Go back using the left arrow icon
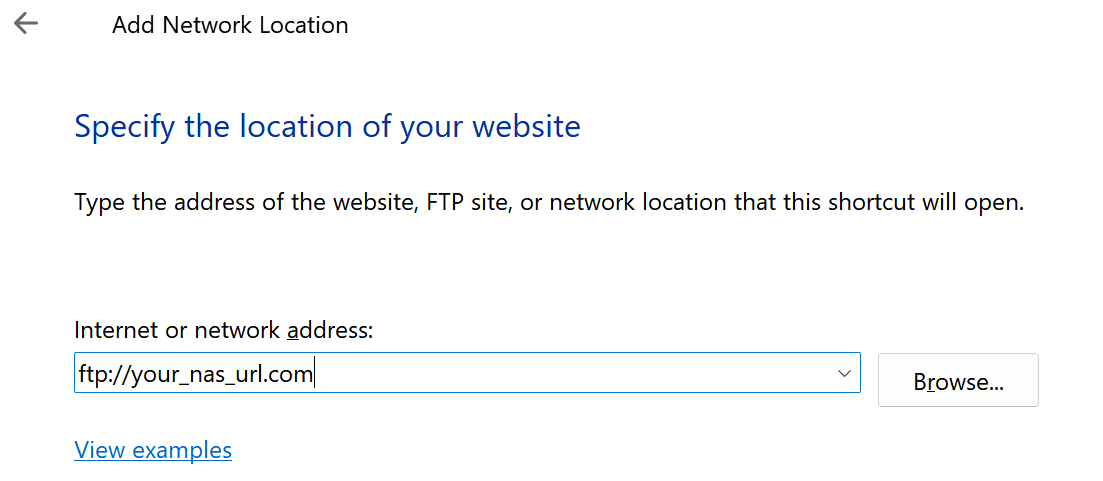 26,24
